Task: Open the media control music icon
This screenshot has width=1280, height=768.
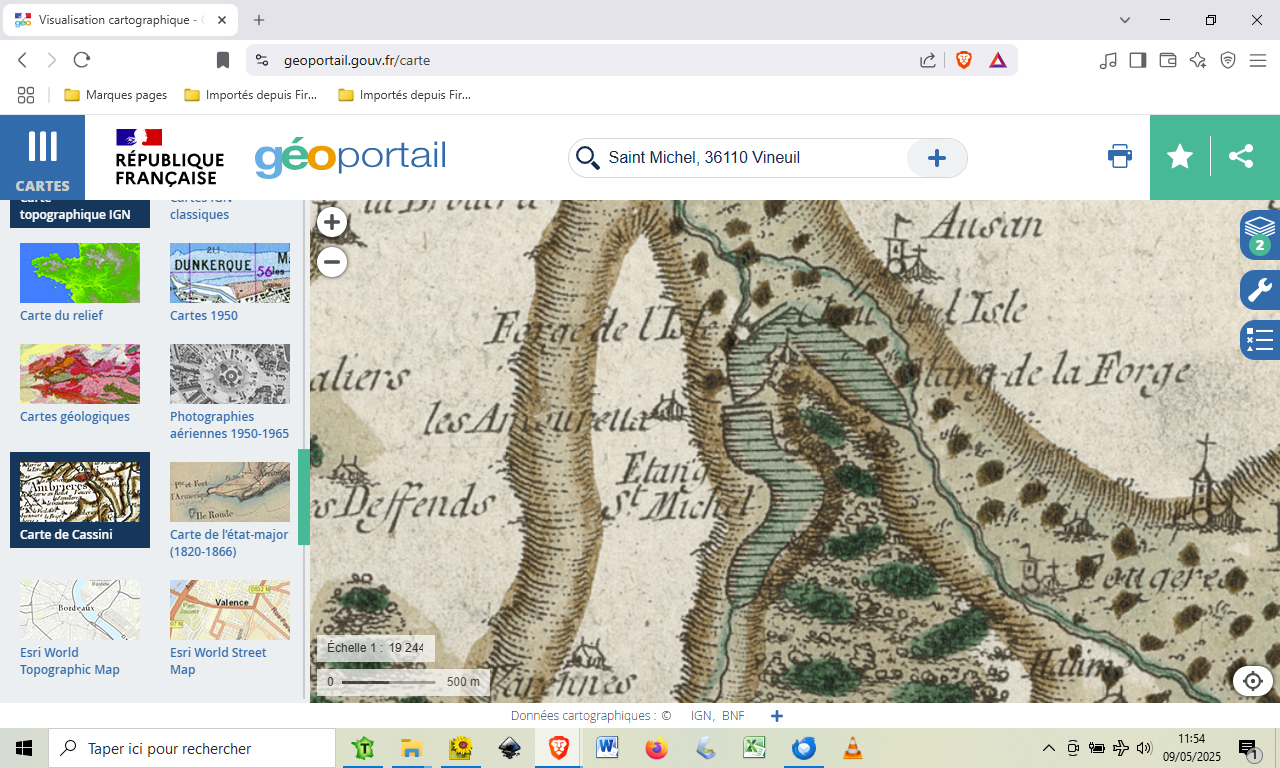Action: click(x=1107, y=60)
